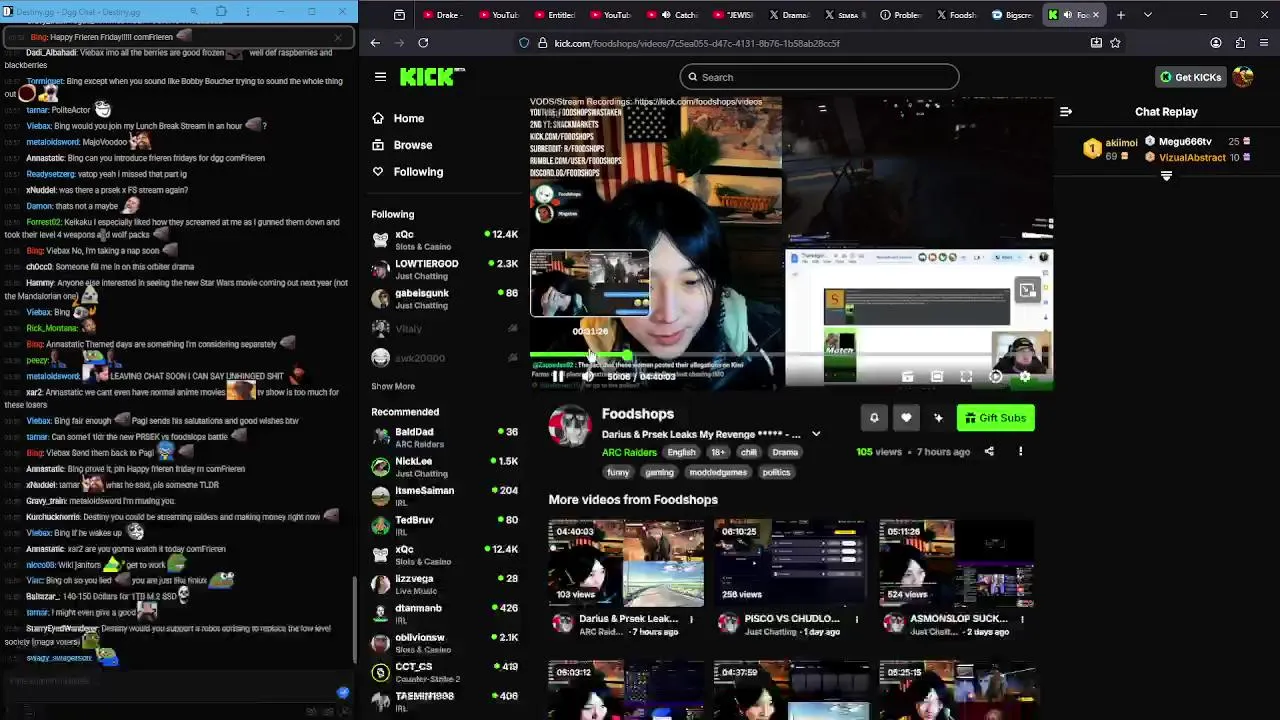1280x720 pixels.
Task: Open Following in Kick sidebar
Action: [418, 172]
